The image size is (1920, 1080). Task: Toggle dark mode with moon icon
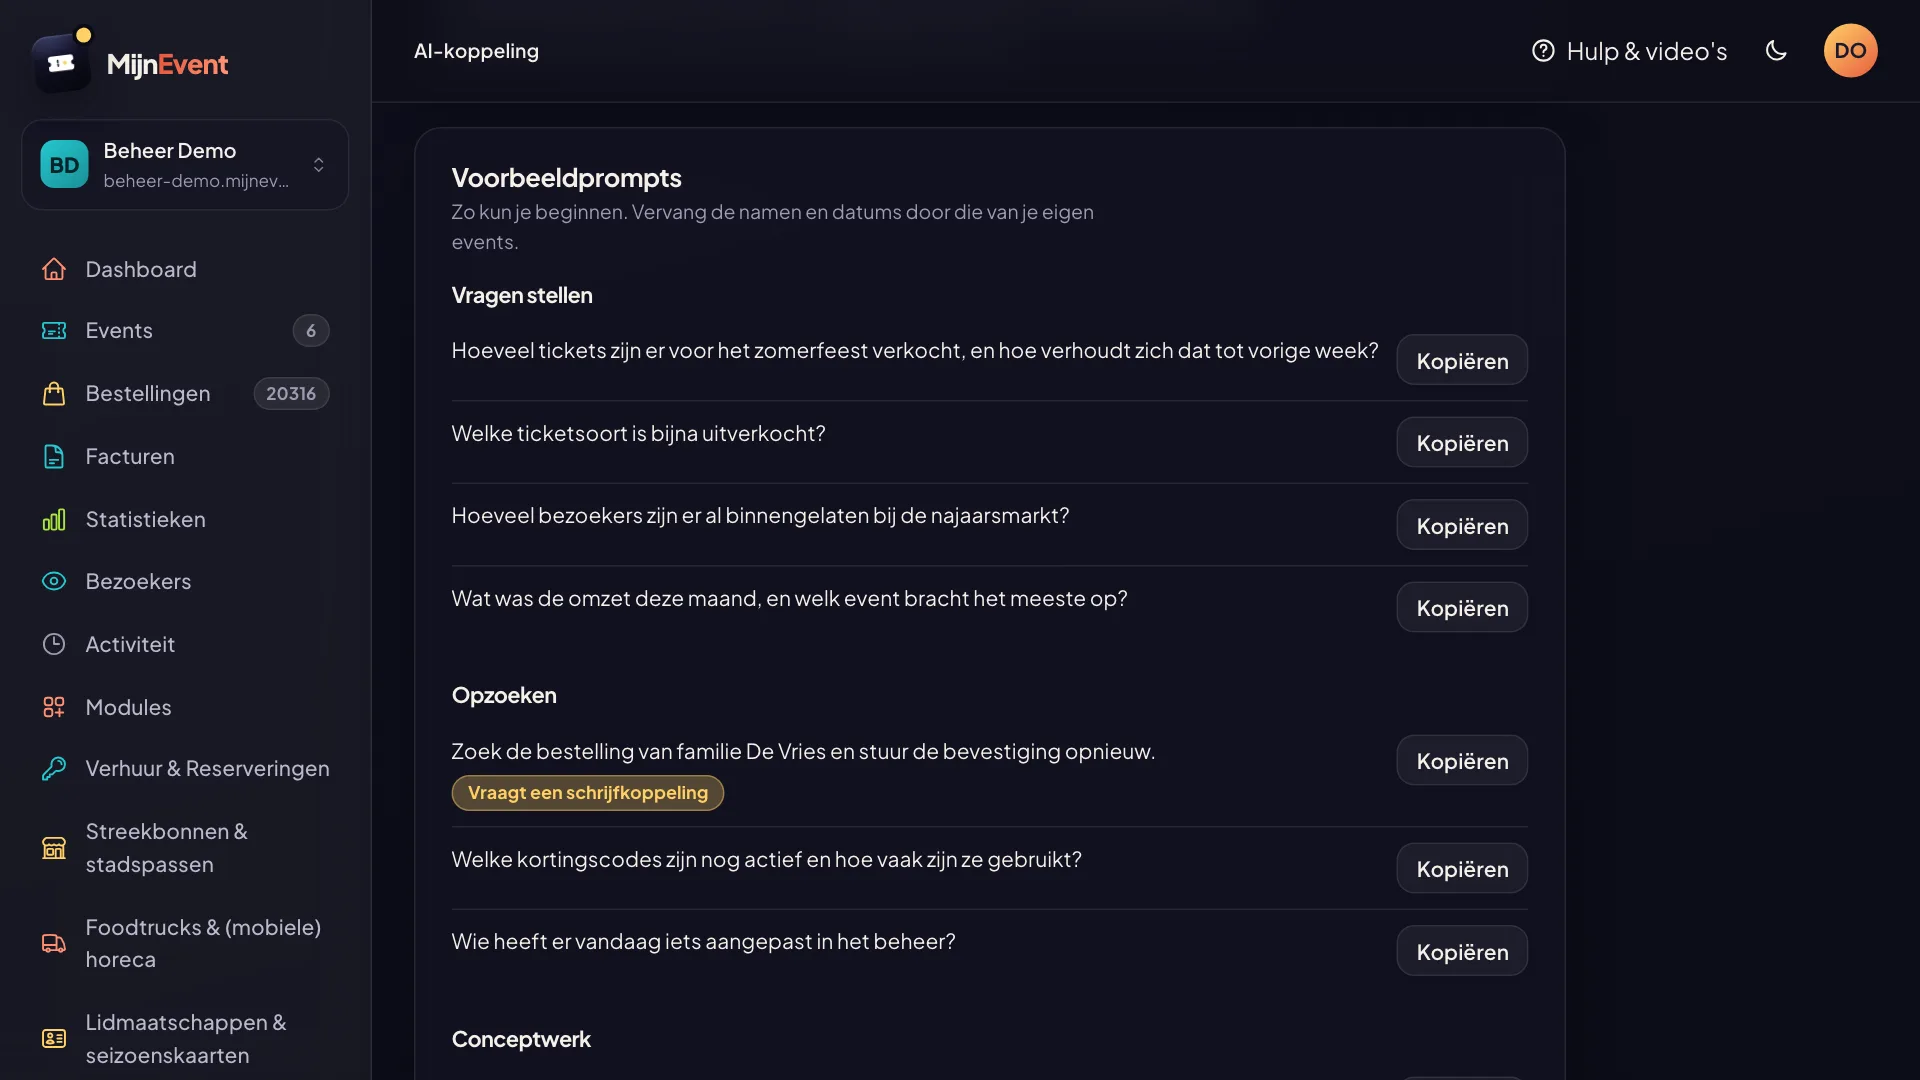point(1776,51)
